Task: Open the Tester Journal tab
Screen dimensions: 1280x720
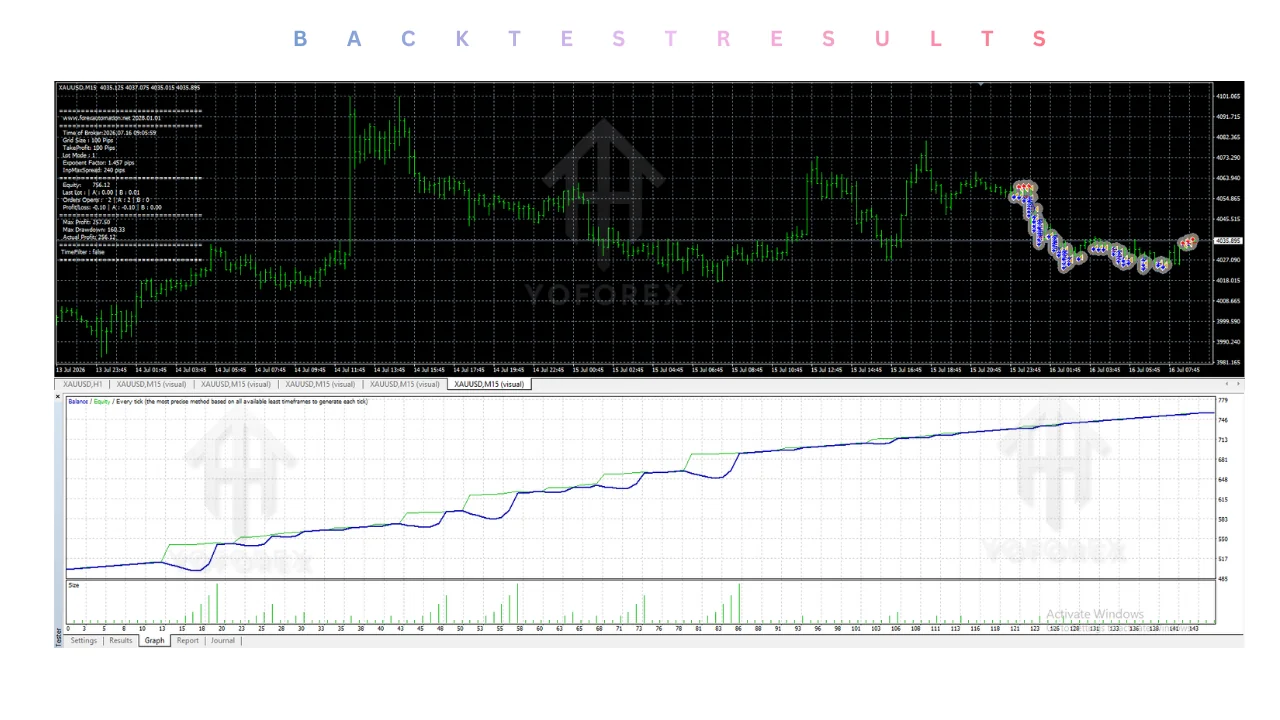Action: tap(223, 640)
